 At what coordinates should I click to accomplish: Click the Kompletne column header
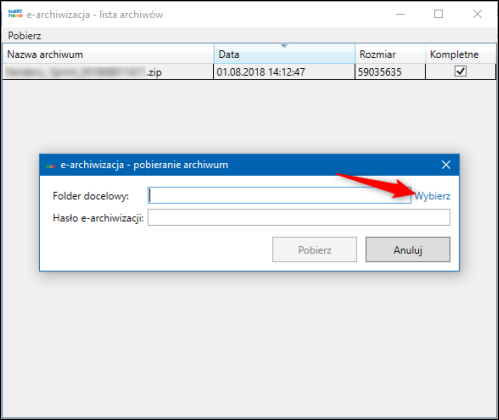point(461,54)
